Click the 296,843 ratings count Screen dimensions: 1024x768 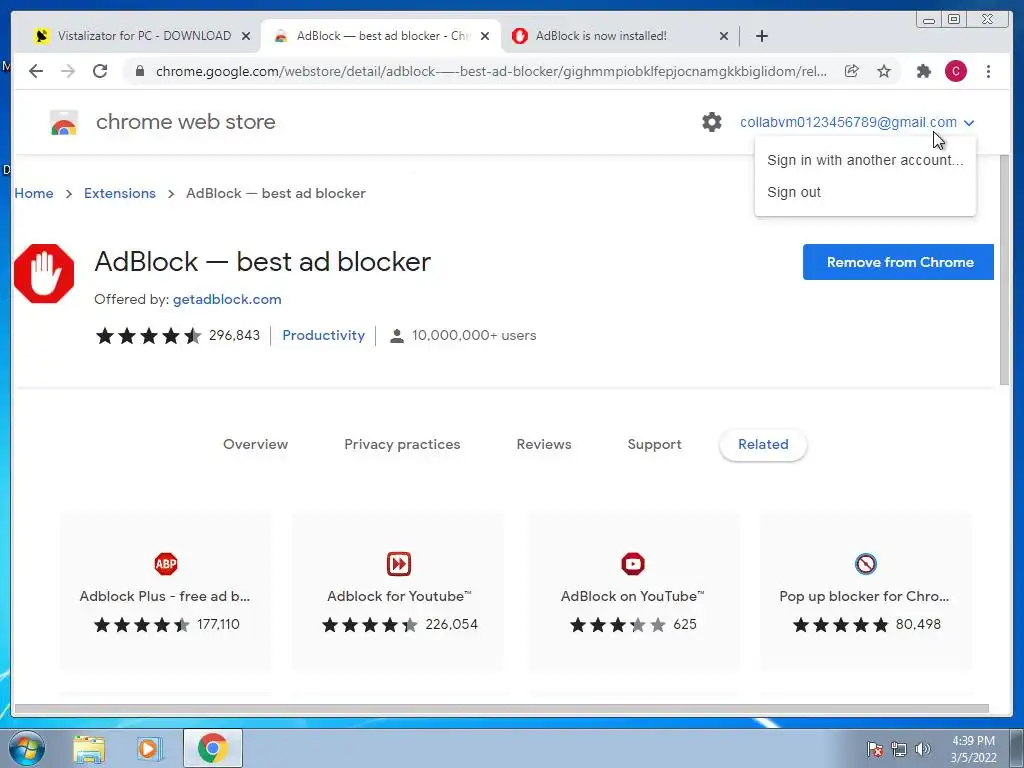click(234, 335)
